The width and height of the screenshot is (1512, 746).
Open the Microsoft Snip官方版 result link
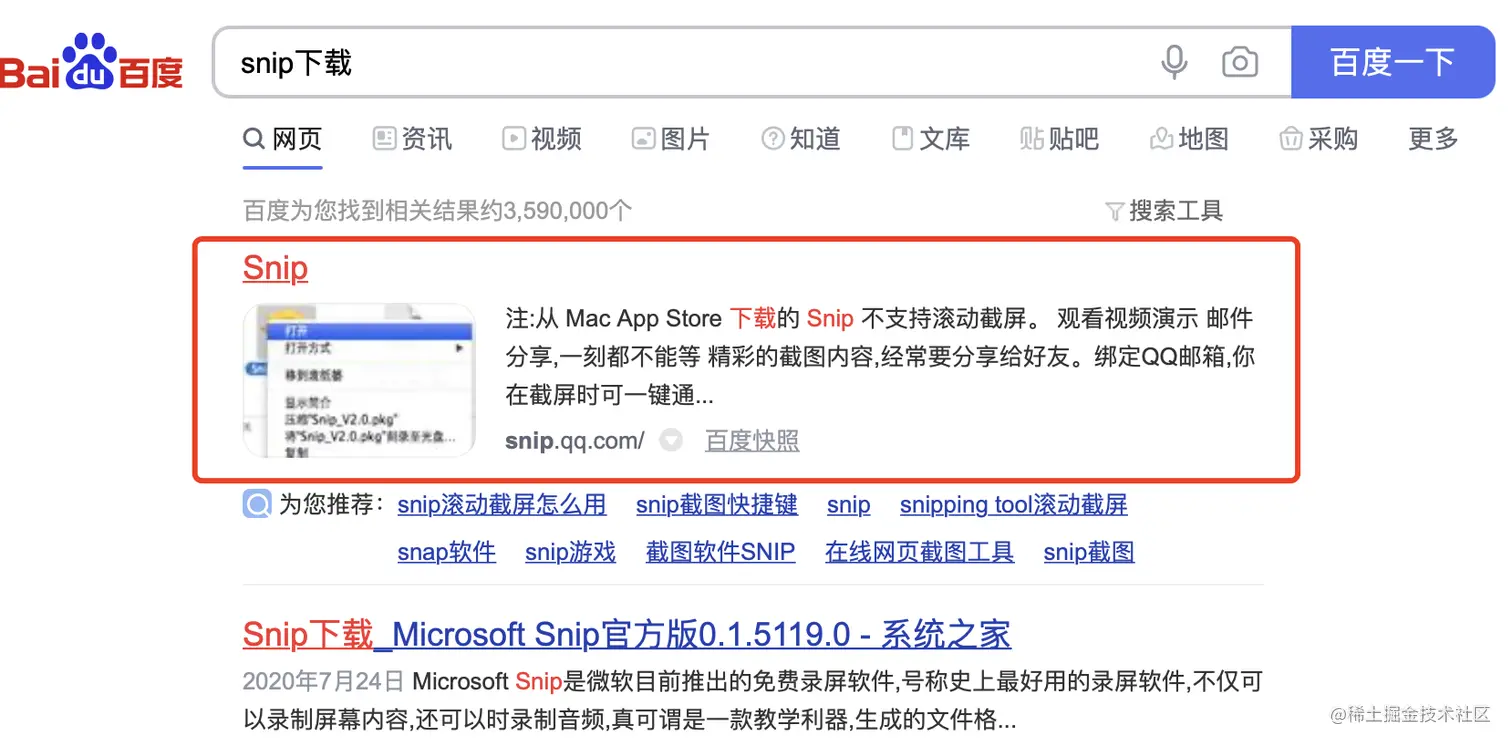626,634
